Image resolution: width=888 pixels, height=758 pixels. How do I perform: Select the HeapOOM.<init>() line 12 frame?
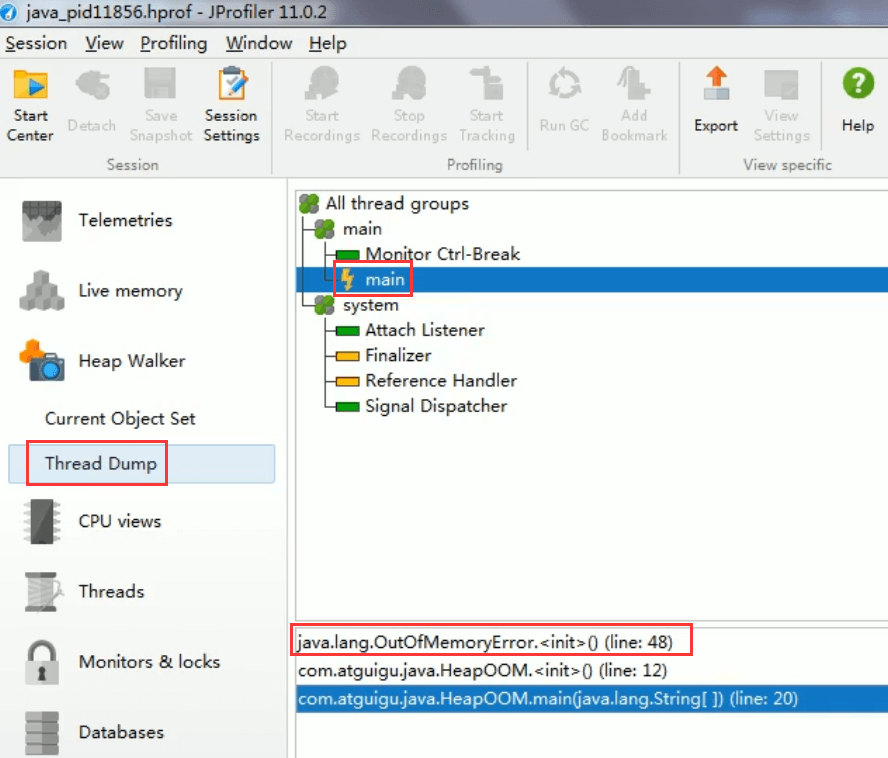coord(482,671)
